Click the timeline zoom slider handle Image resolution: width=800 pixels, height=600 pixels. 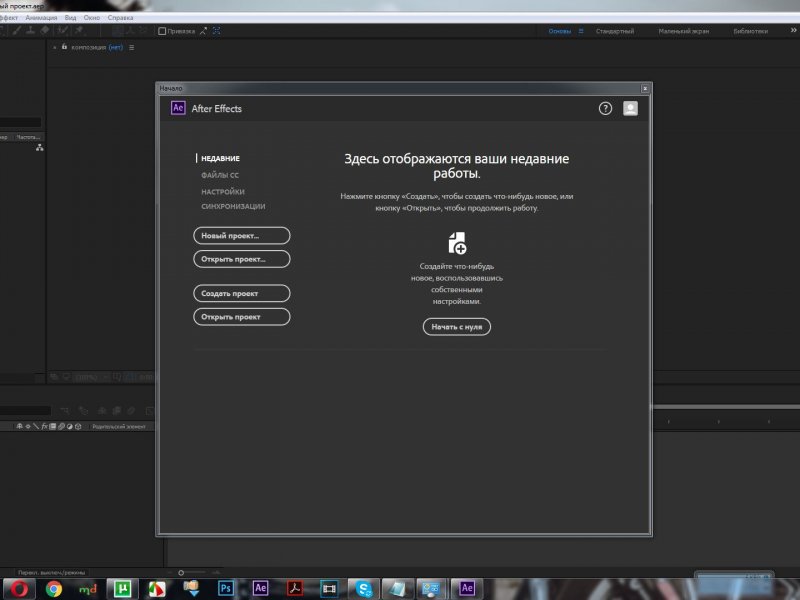pyautogui.click(x=181, y=572)
